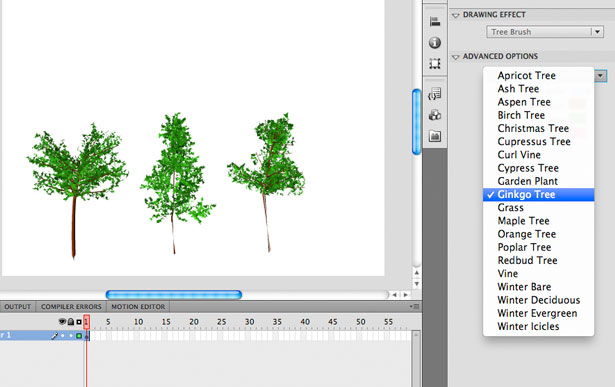Toggle show/hide all layers eye icon
This screenshot has height=387, width=615.
click(x=62, y=322)
